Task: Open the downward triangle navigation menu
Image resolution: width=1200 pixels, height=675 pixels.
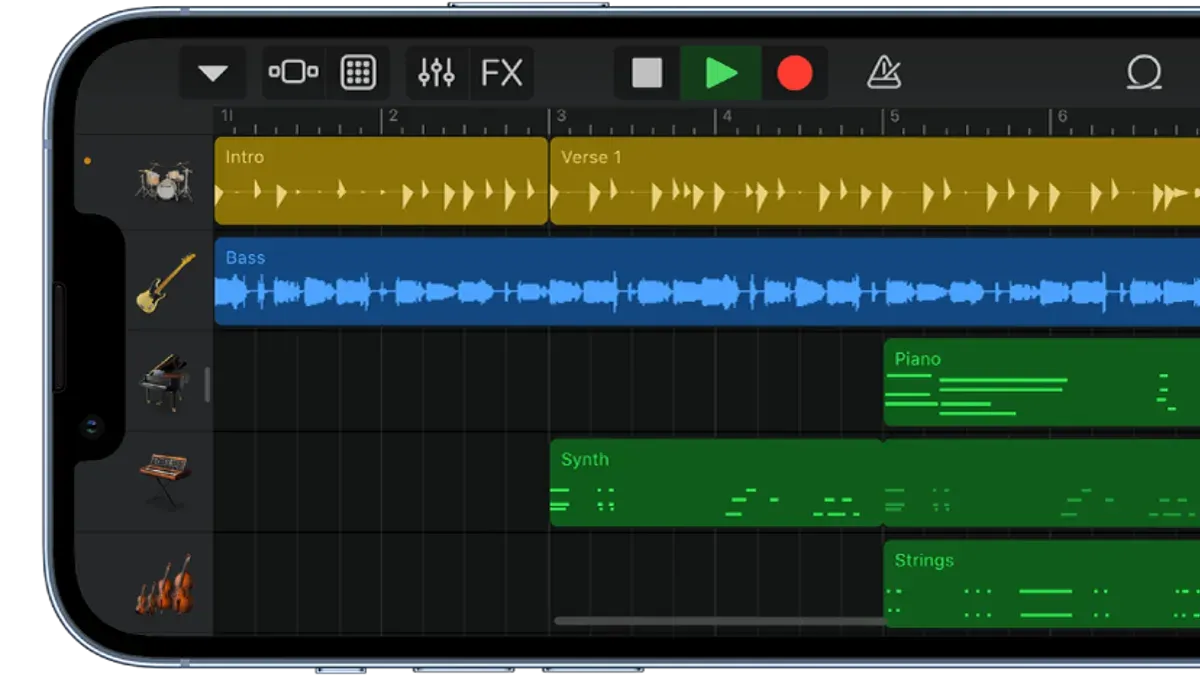Action: coord(213,73)
